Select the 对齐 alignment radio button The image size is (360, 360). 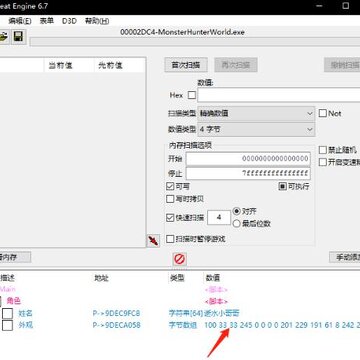237,211
